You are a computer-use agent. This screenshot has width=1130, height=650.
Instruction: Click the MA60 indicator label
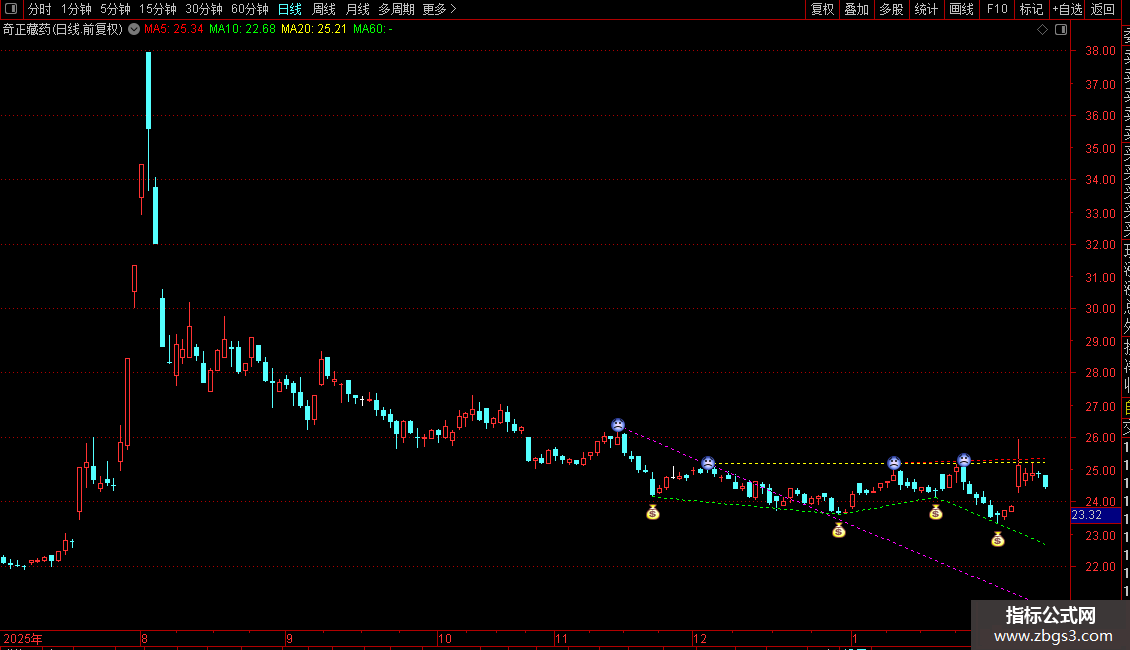pyautogui.click(x=373, y=30)
